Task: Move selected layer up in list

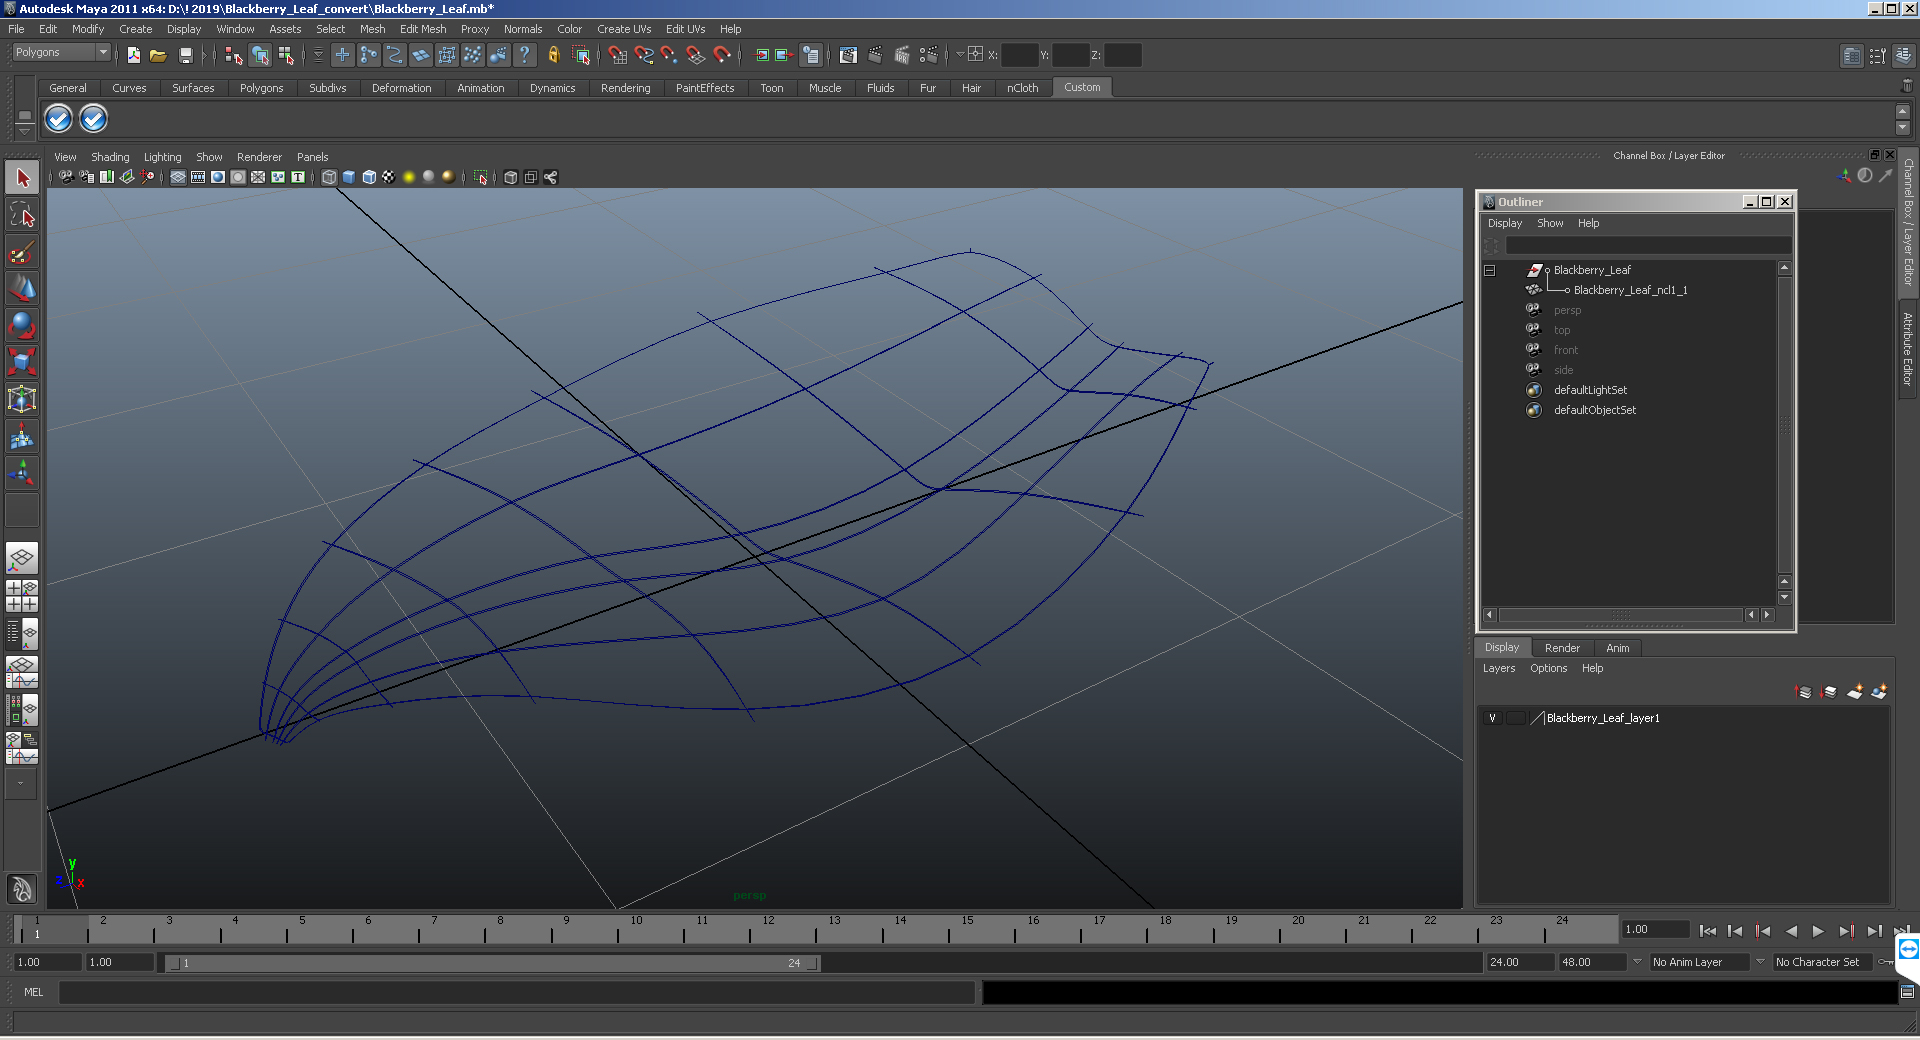Action: tap(1804, 691)
